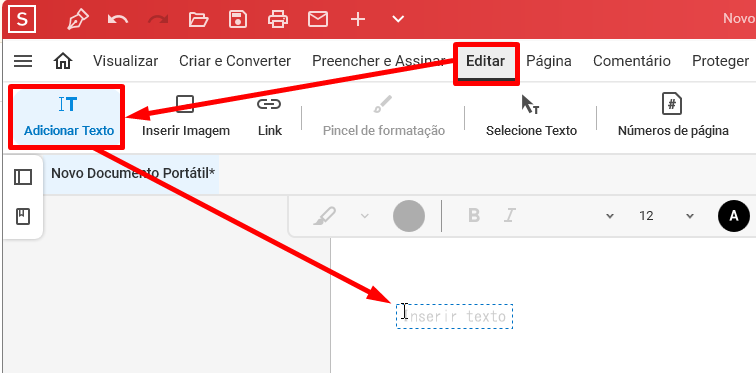The image size is (756, 373).
Task: Toggle italic formatting I
Action: point(510,215)
